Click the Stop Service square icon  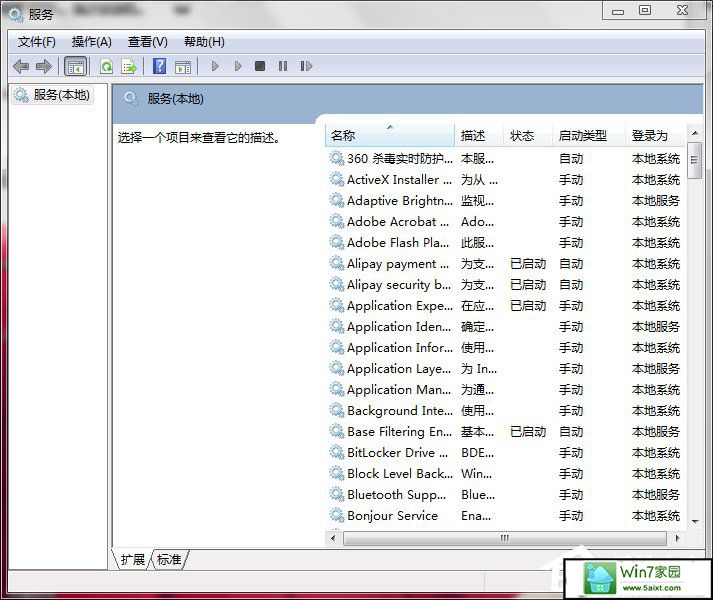(x=260, y=66)
